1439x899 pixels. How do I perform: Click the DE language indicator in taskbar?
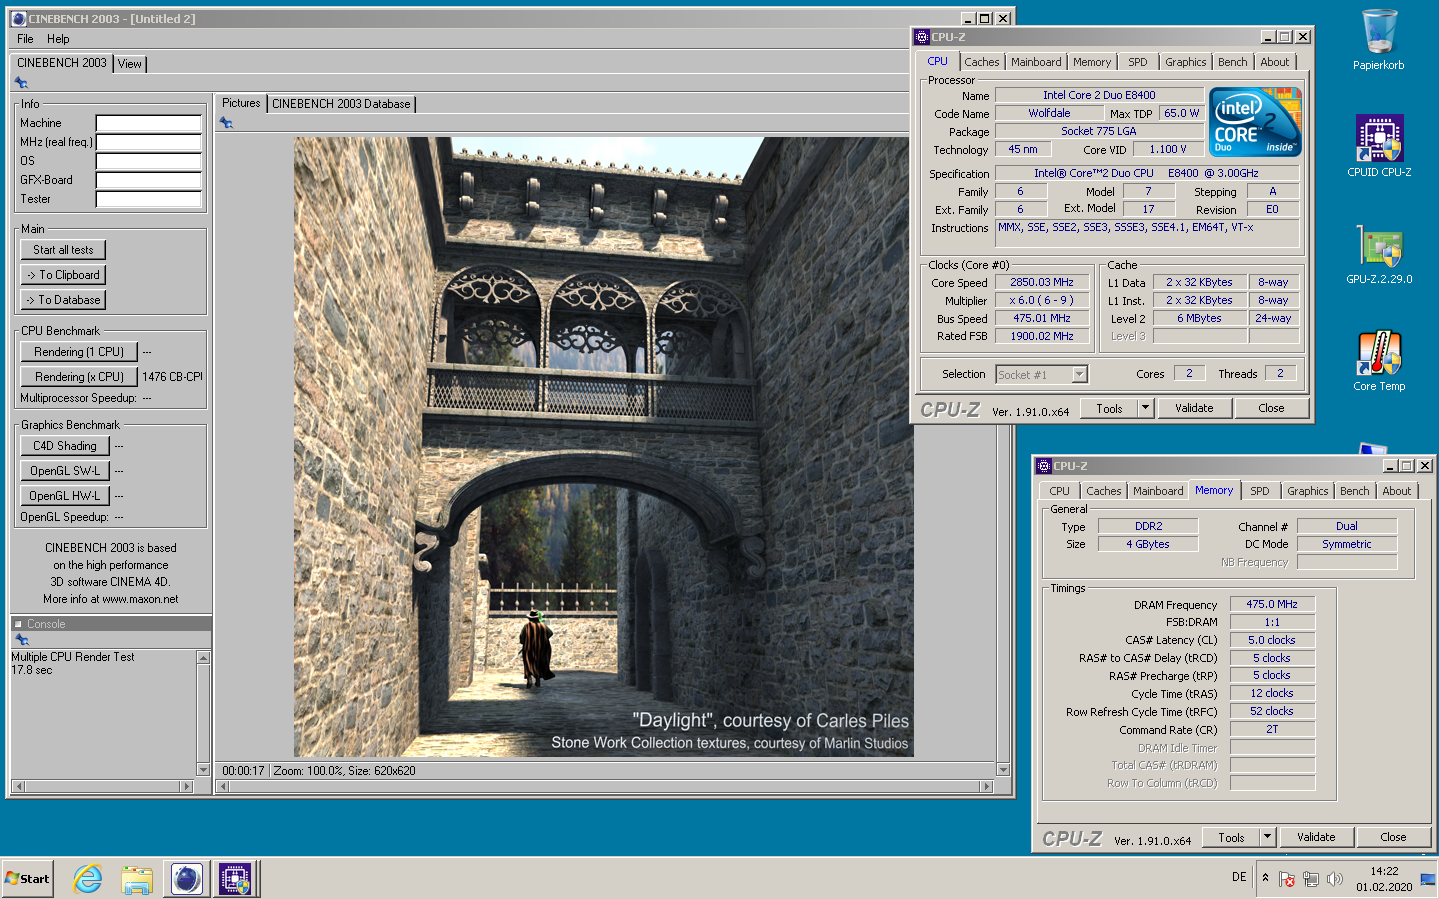click(x=1239, y=877)
